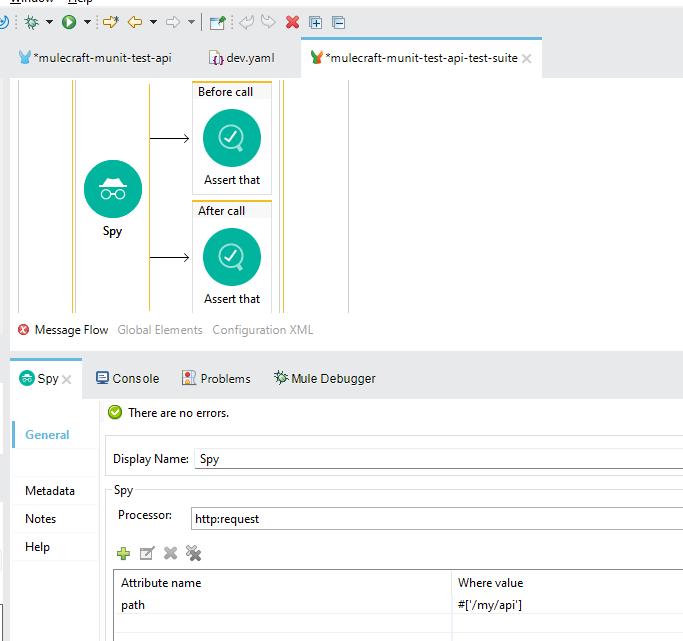
Task: Click the edit attribute pencil icon
Action: click(x=147, y=553)
